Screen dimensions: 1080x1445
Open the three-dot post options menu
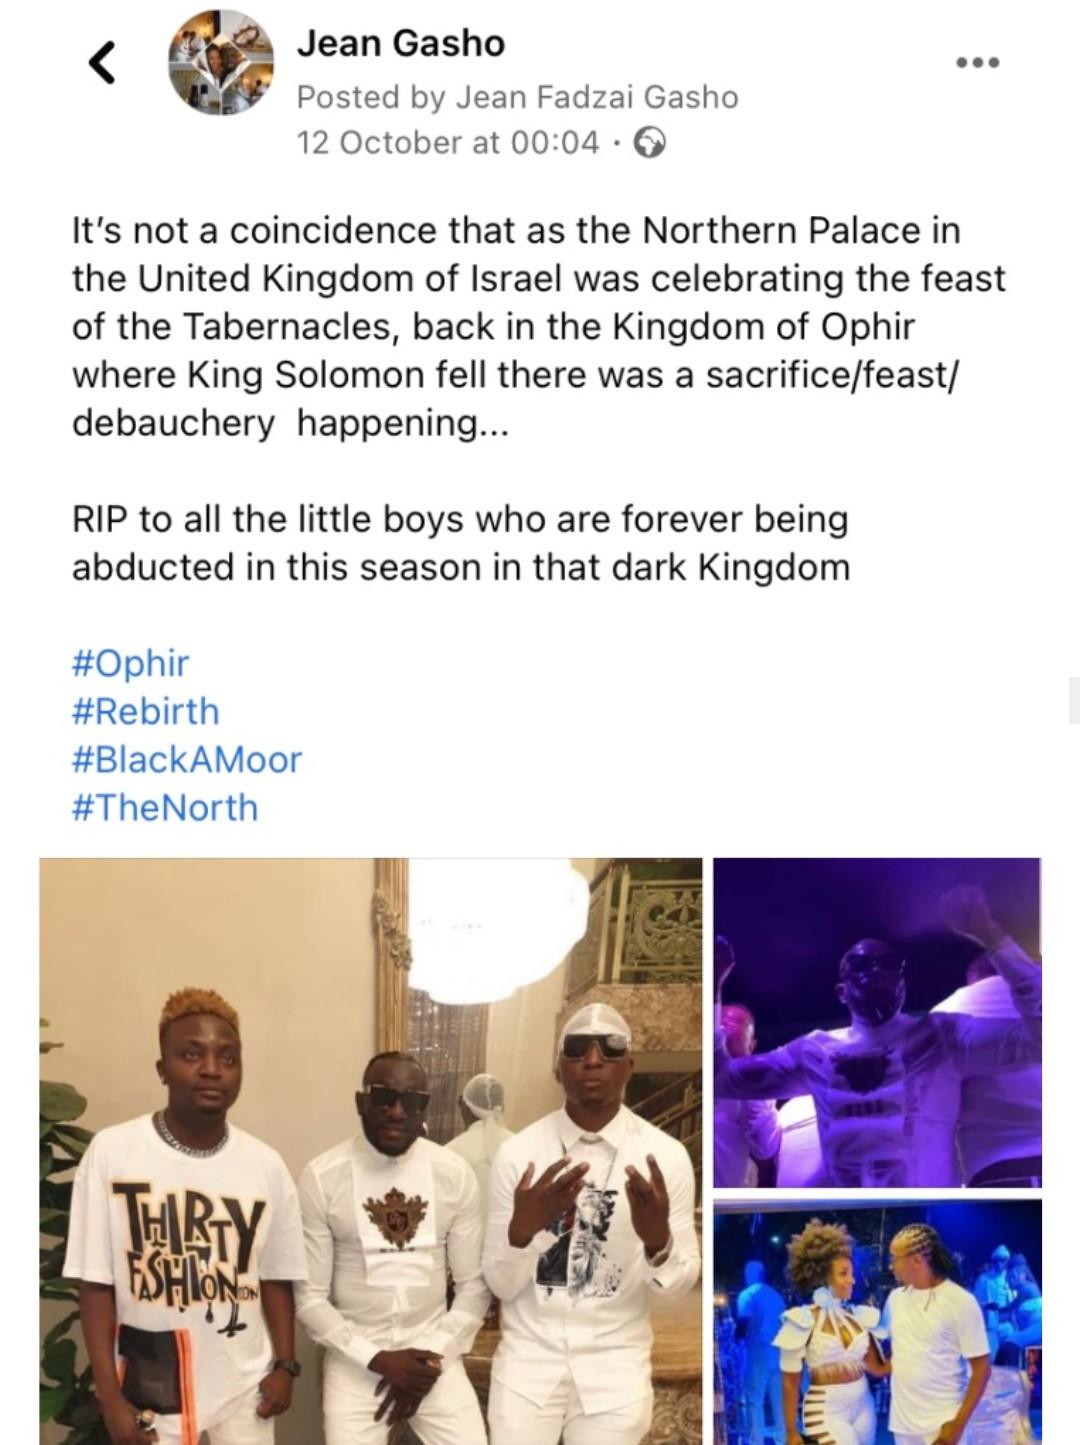(977, 62)
